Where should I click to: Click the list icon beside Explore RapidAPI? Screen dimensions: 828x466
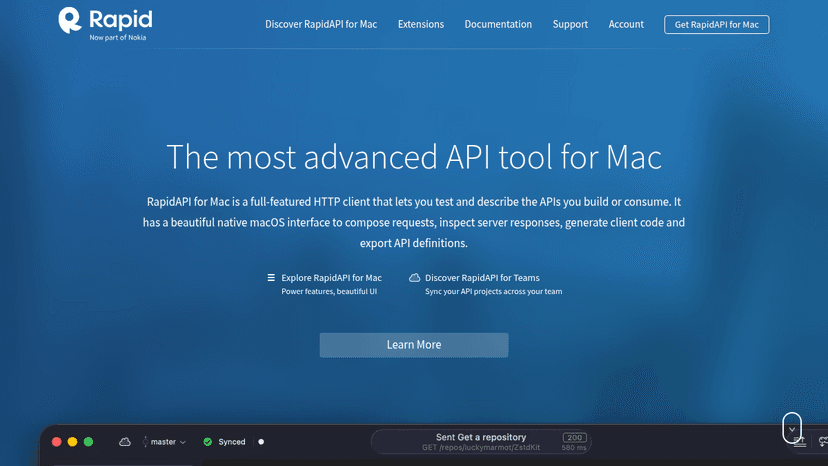coord(271,277)
